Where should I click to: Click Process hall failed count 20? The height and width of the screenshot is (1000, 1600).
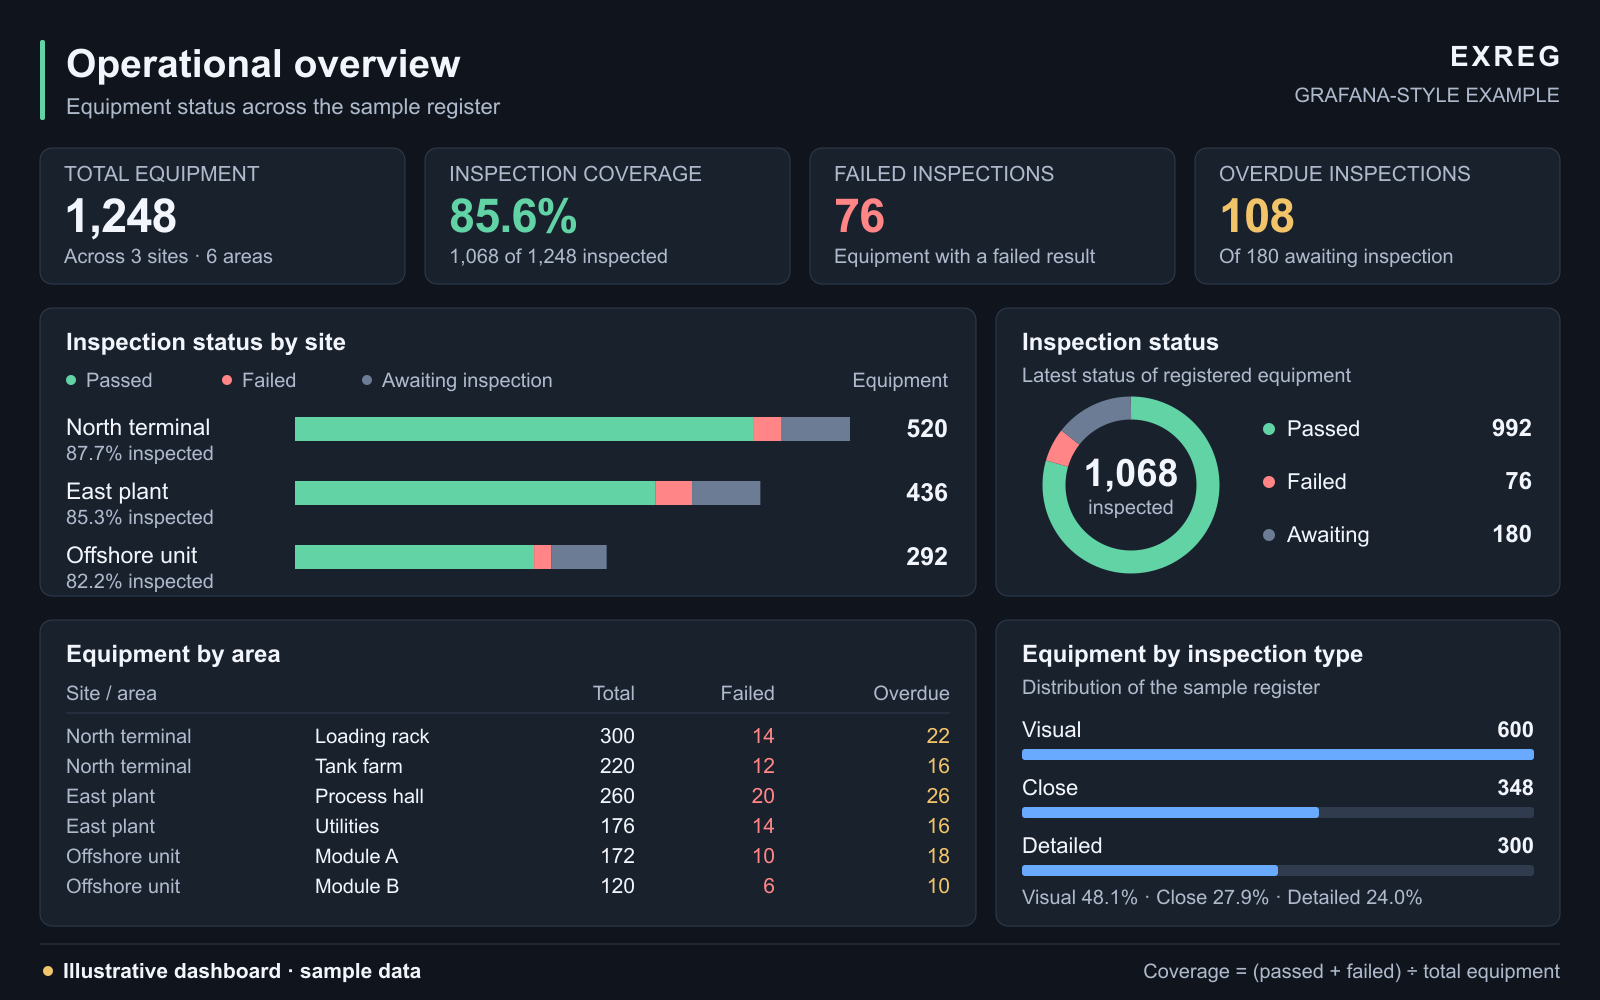point(763,796)
